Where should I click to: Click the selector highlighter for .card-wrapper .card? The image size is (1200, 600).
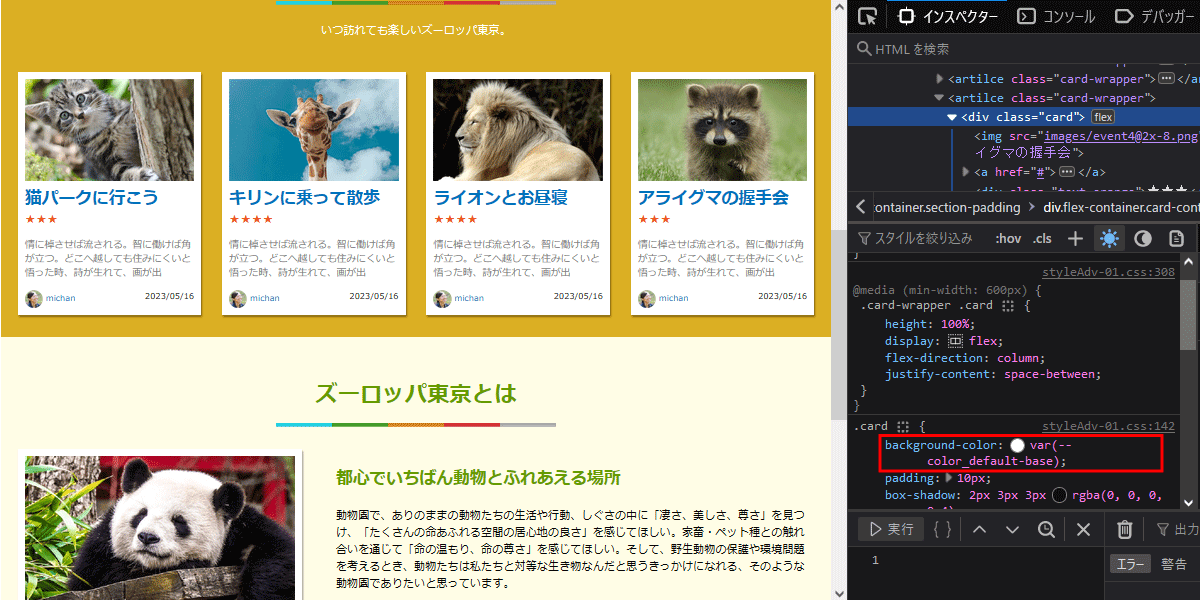point(1008,306)
